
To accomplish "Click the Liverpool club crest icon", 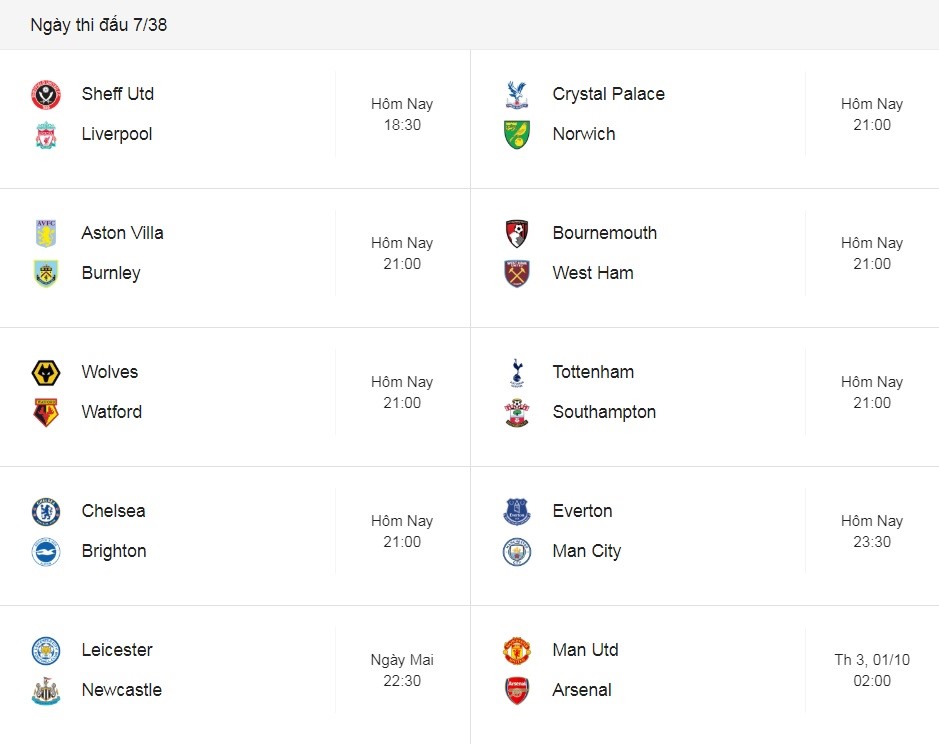I will pos(46,135).
